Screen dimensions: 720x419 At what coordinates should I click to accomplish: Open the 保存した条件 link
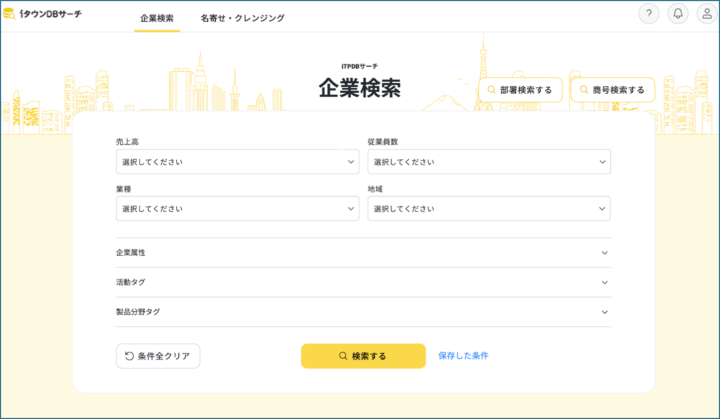(463, 356)
